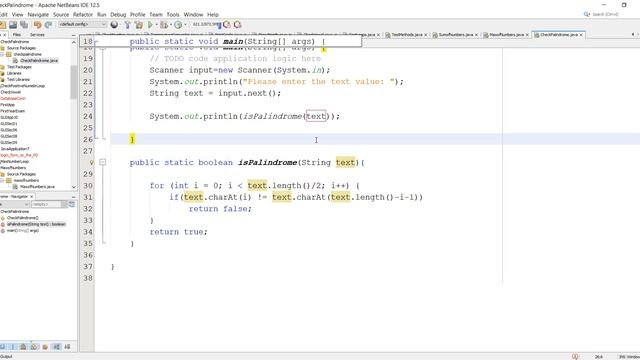Open the Run menu
Viewport: 640px width, 360px height.
coord(102,14)
